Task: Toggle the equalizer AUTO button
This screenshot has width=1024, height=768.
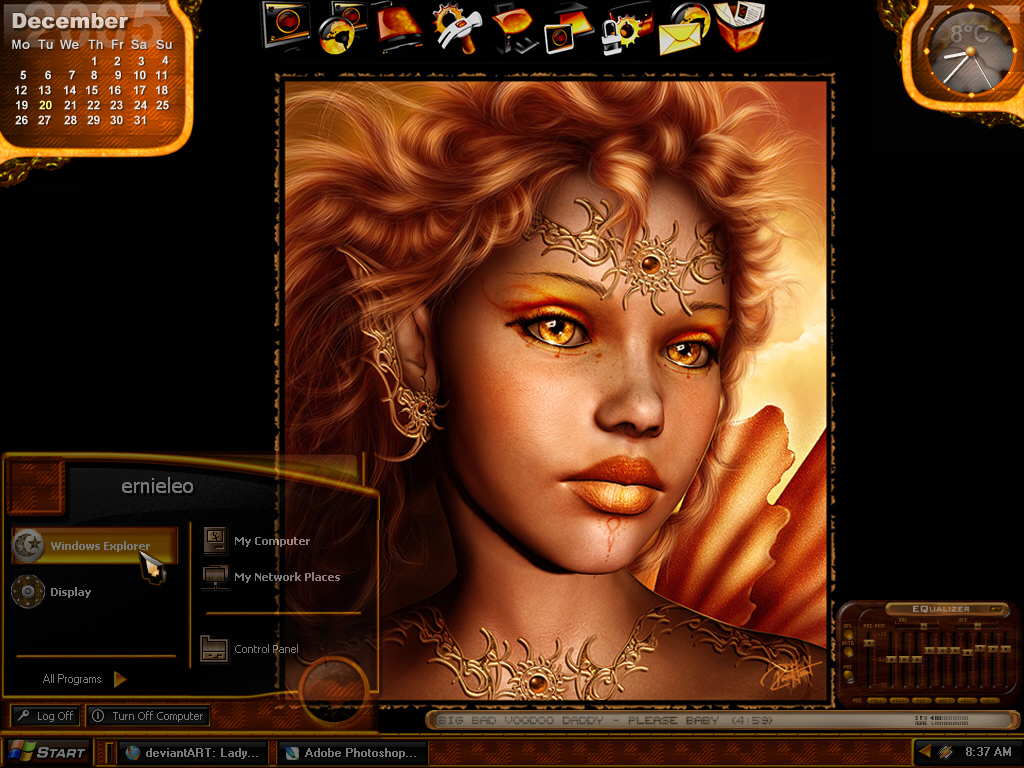Action: pos(848,651)
